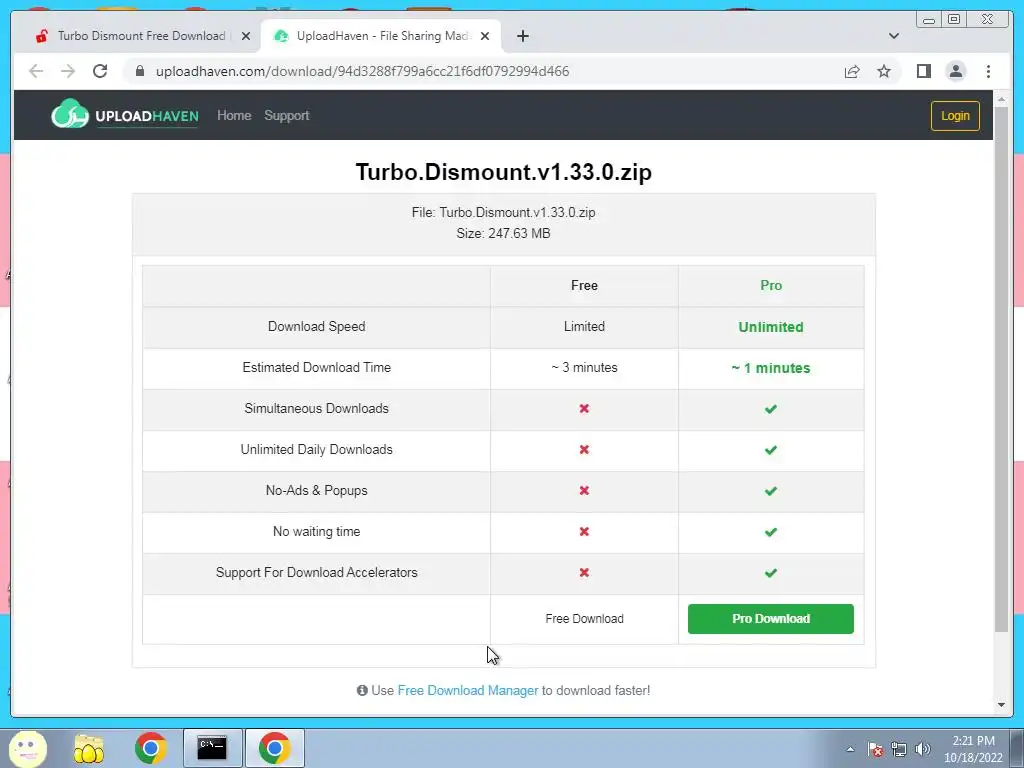1024x768 pixels.
Task: Click the scrollbar up arrow
Action: click(1001, 100)
